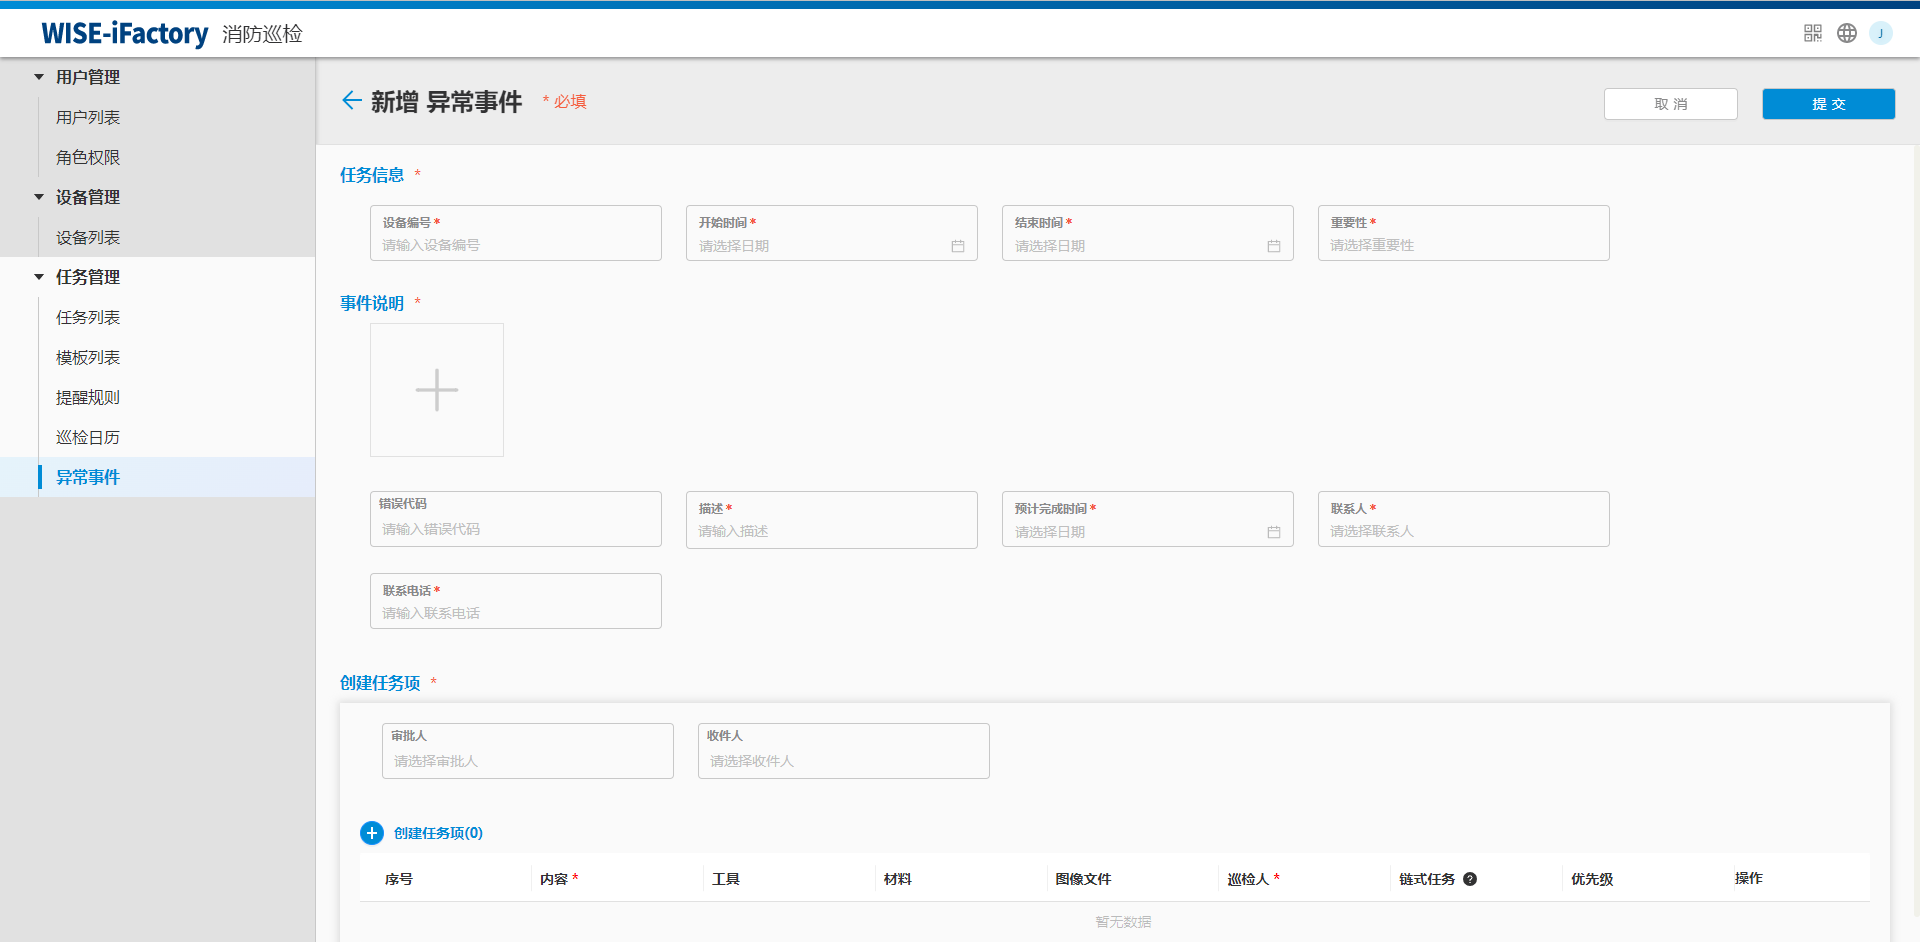This screenshot has width=1920, height=942.
Task: Click calendar icon in 预计完成时间 field
Action: pyautogui.click(x=1273, y=532)
